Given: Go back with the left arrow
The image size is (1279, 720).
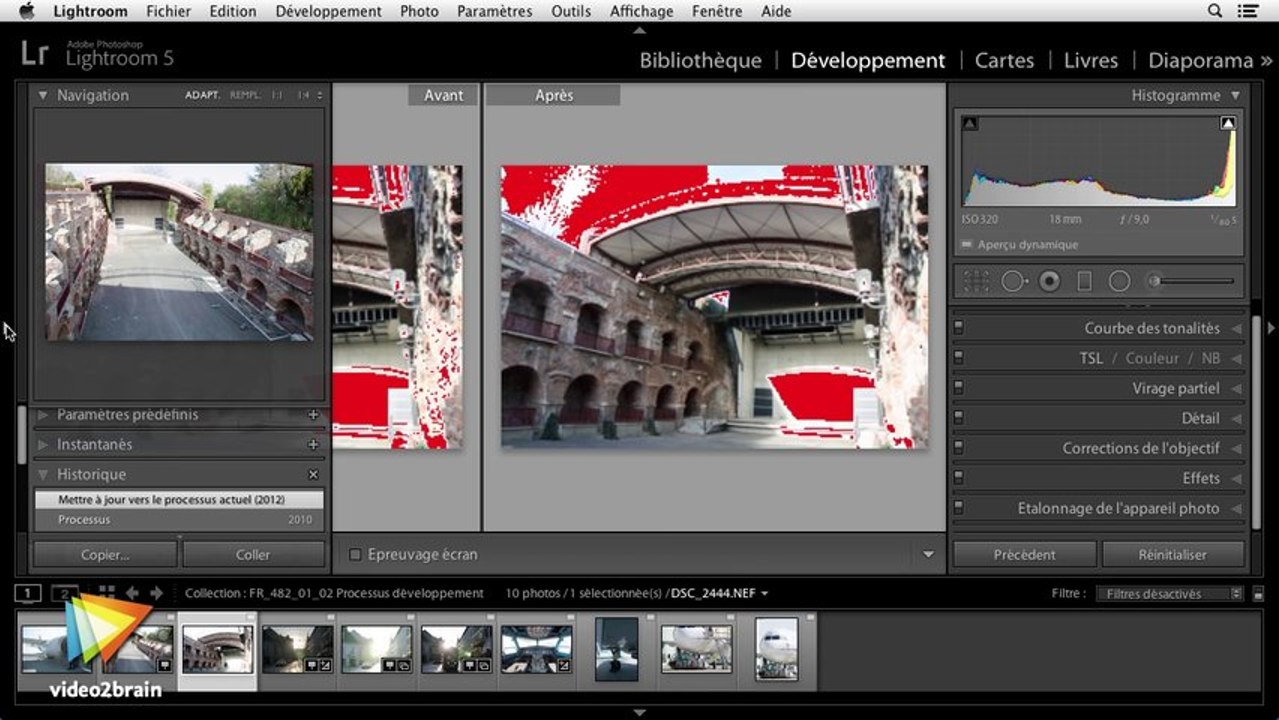Looking at the screenshot, I should 132,593.
